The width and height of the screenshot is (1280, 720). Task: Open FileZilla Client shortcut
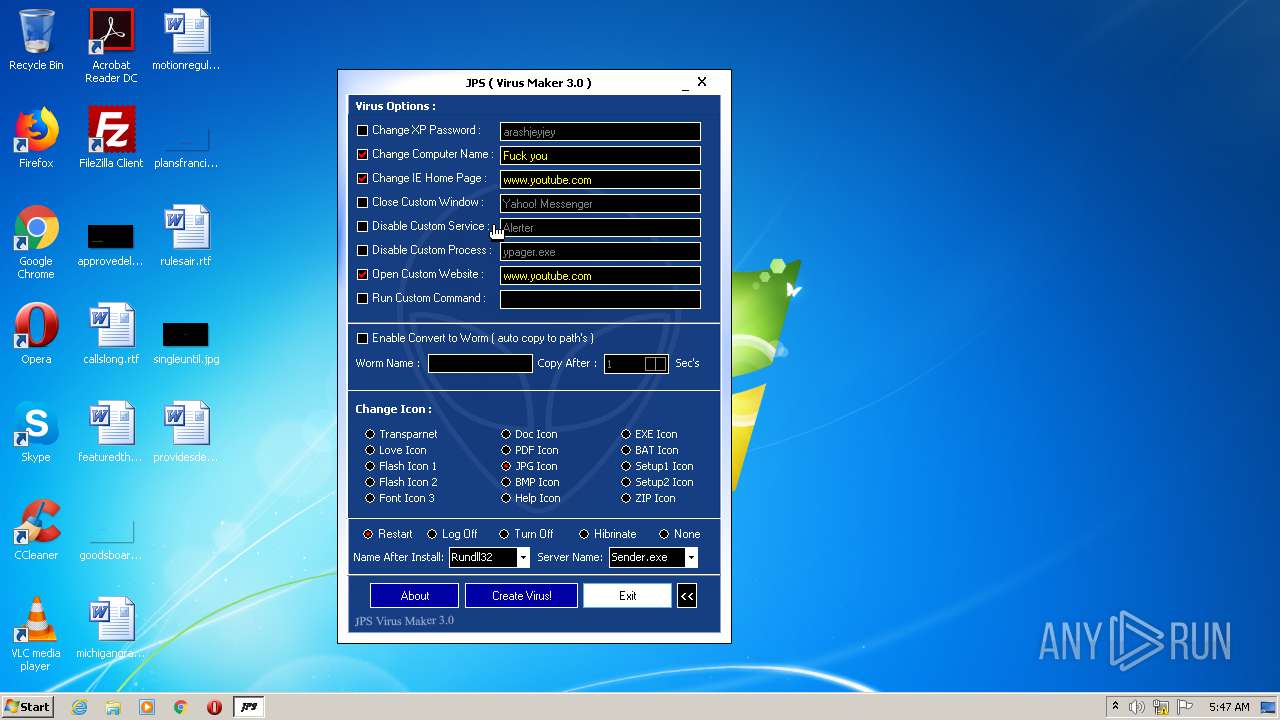(111, 138)
